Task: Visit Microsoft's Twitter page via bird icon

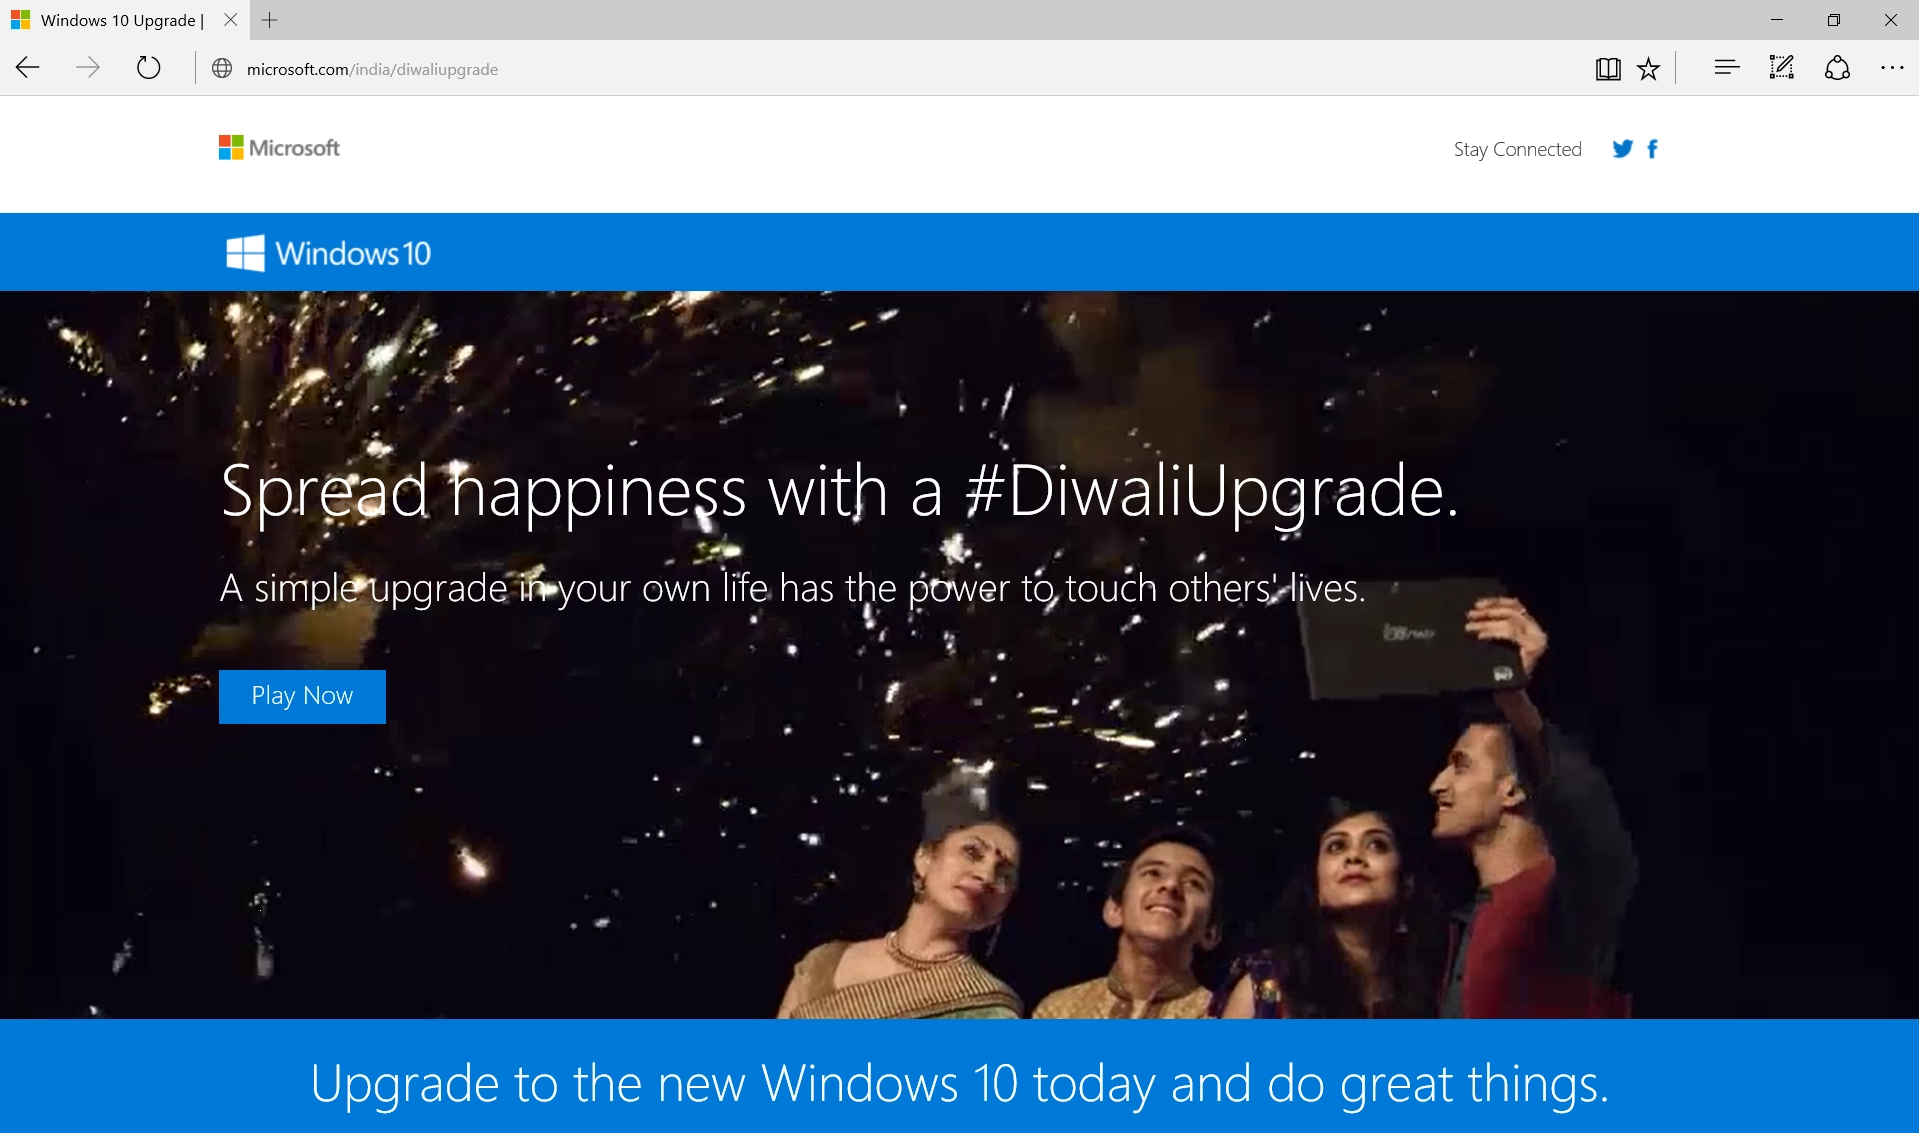Action: tap(1622, 149)
